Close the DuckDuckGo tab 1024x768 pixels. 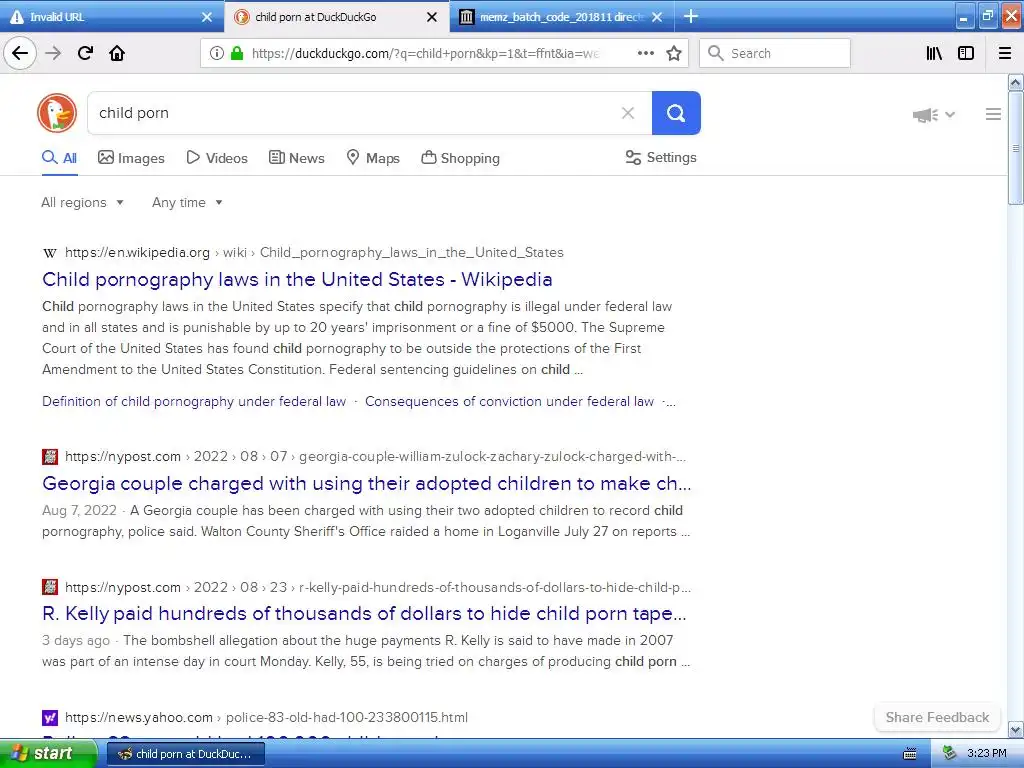(x=432, y=17)
